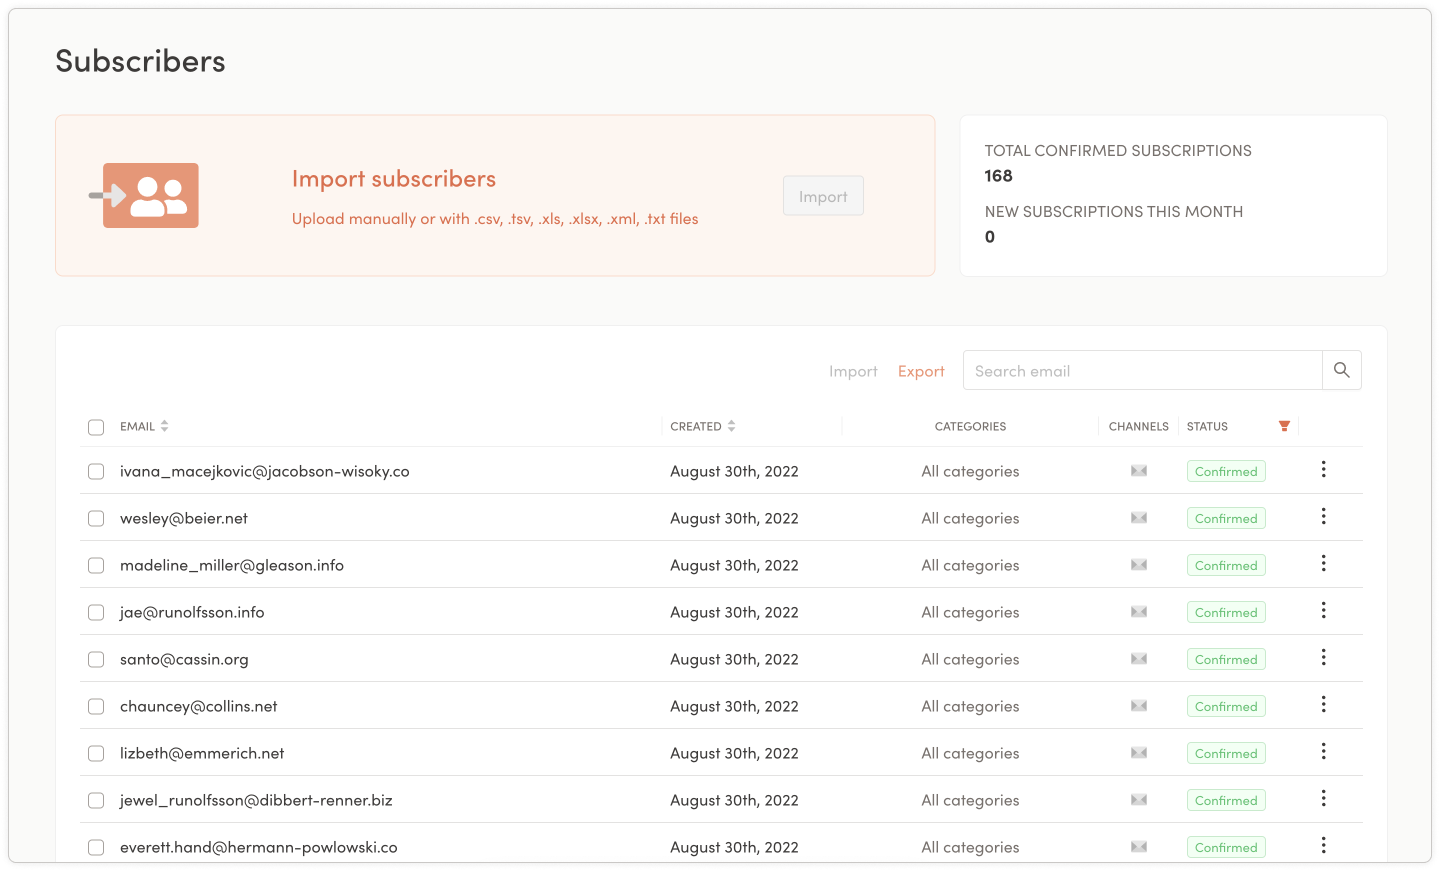Open options menu for ivana_macejkovic@jacobson-wisoky.co
This screenshot has width=1440, height=871.
(x=1323, y=469)
